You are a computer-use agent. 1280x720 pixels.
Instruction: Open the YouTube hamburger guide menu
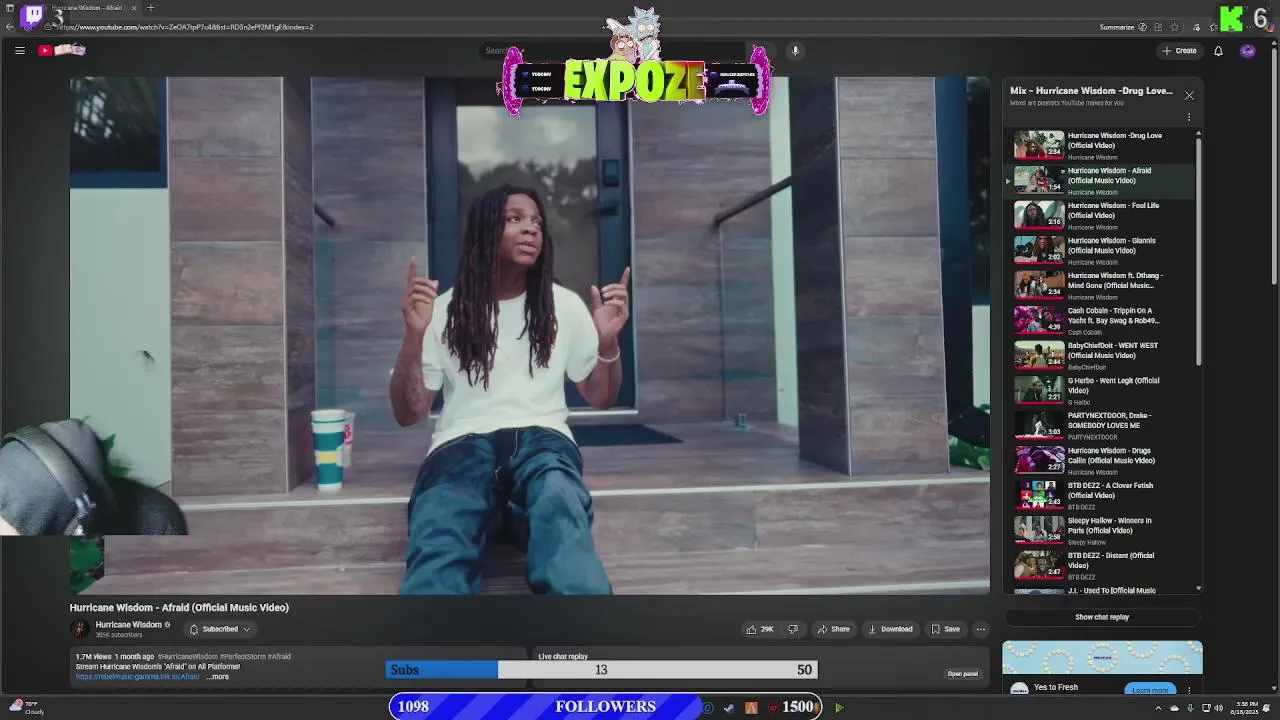[x=19, y=50]
